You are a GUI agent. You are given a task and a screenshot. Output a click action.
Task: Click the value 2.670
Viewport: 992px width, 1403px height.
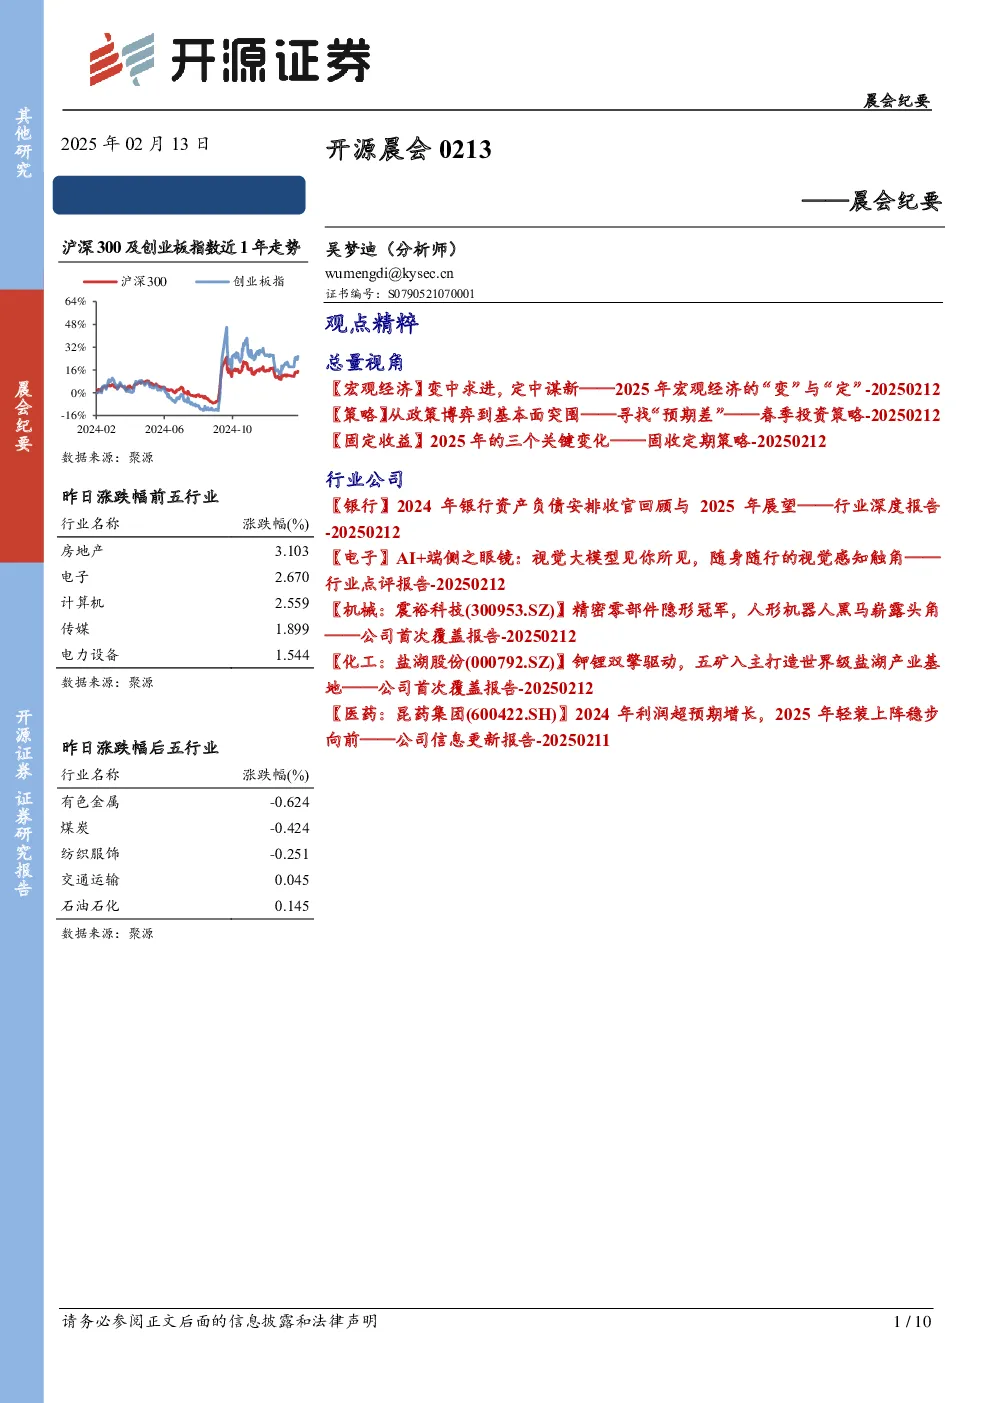point(292,577)
